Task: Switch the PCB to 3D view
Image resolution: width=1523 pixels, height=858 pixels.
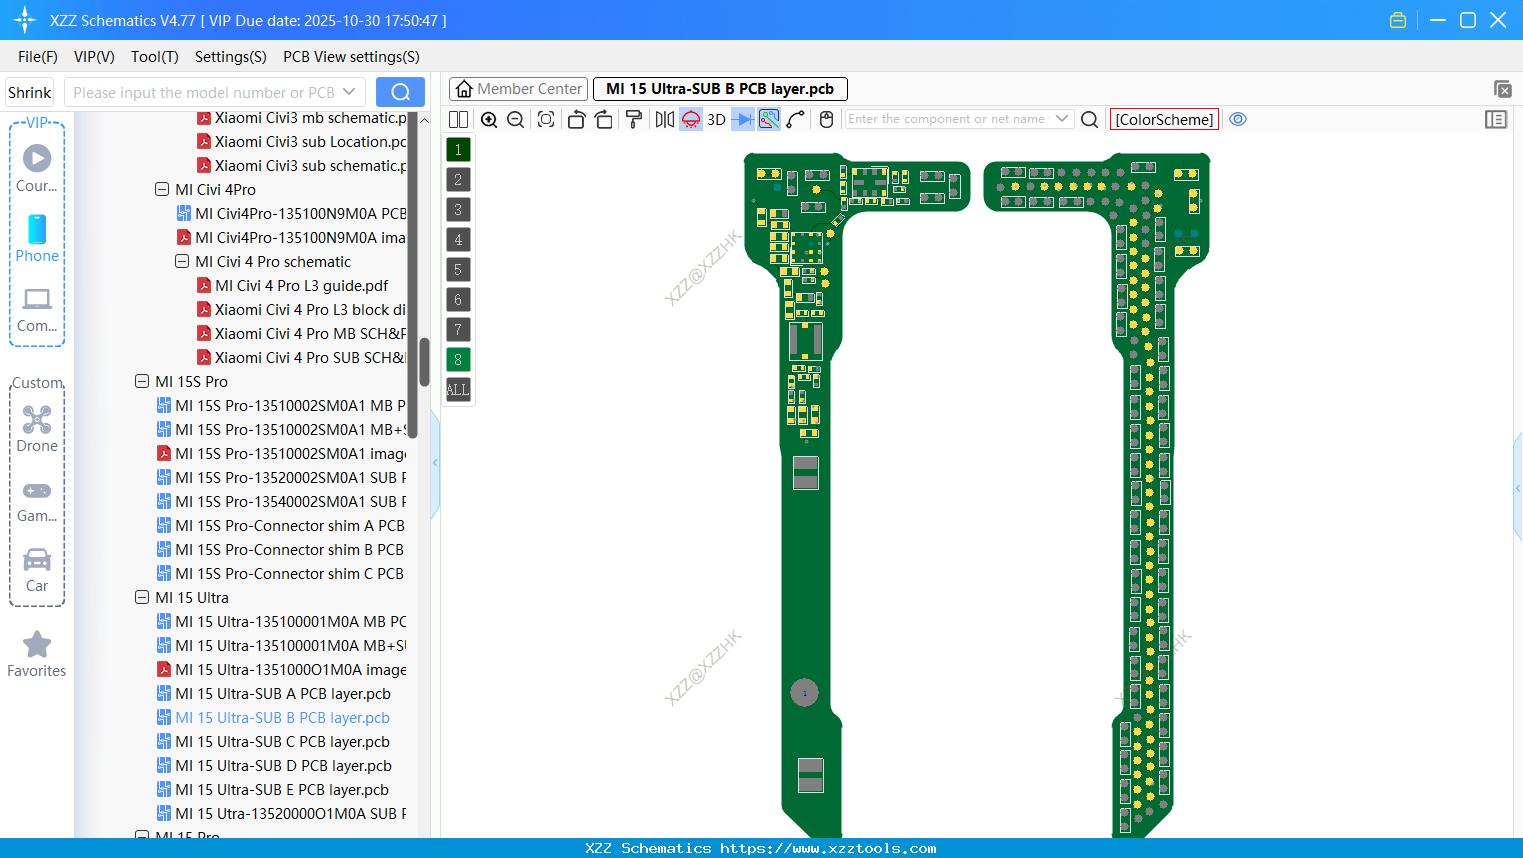Action: (716, 119)
